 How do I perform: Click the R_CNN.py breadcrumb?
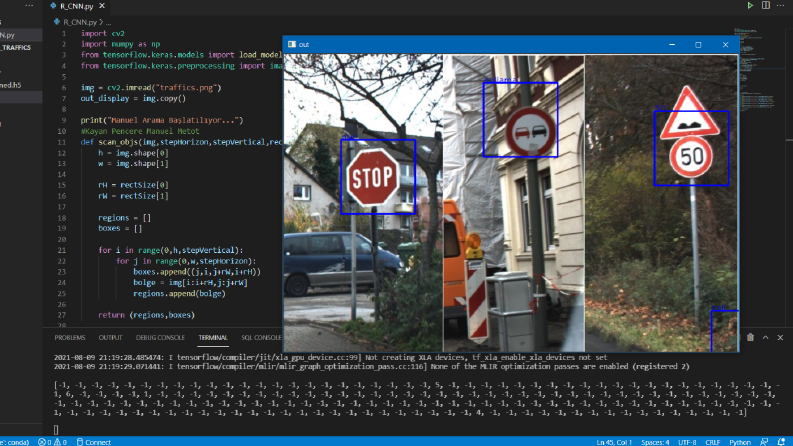pos(75,22)
